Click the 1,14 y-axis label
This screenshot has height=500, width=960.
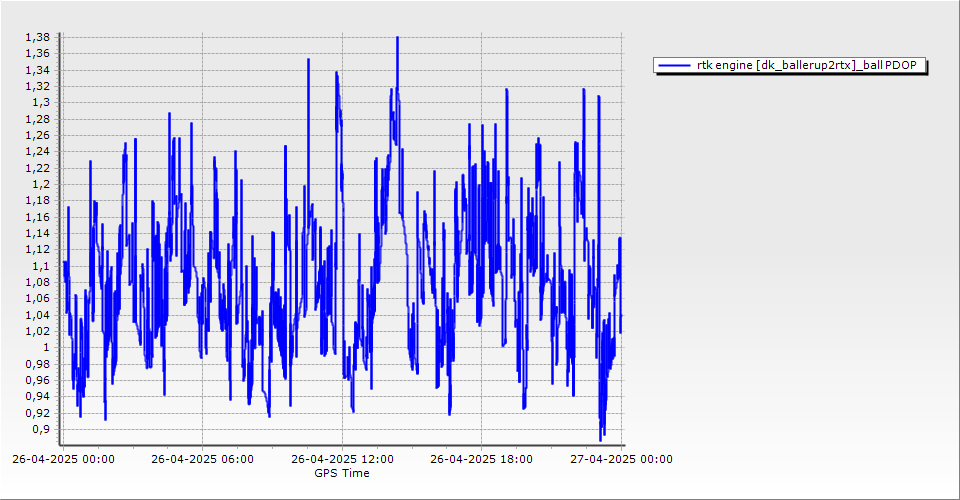(37, 233)
